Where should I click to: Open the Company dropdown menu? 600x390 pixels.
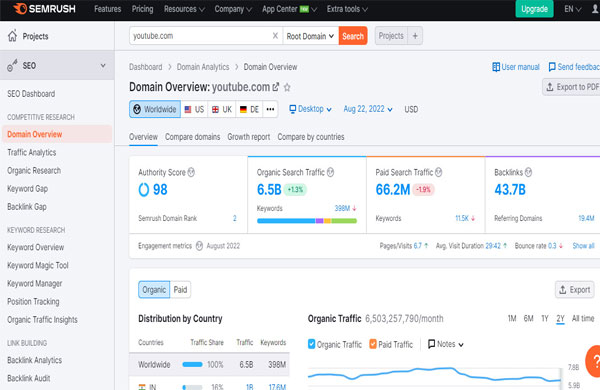tap(233, 9)
